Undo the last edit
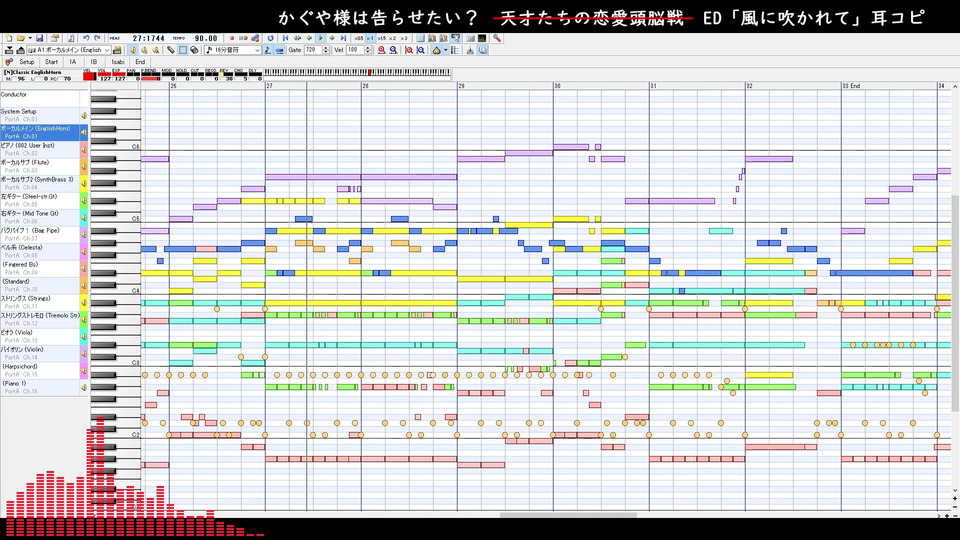Viewport: 960px width, 540px height. pos(86,38)
